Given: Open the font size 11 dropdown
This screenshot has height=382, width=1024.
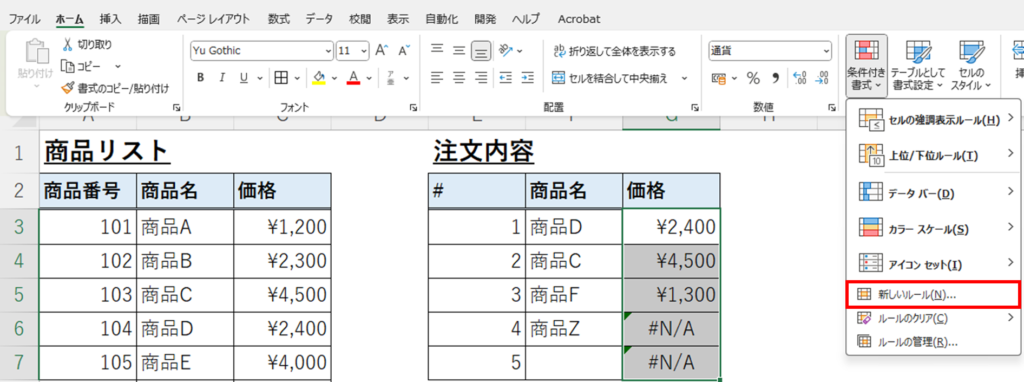Looking at the screenshot, I should (364, 50).
